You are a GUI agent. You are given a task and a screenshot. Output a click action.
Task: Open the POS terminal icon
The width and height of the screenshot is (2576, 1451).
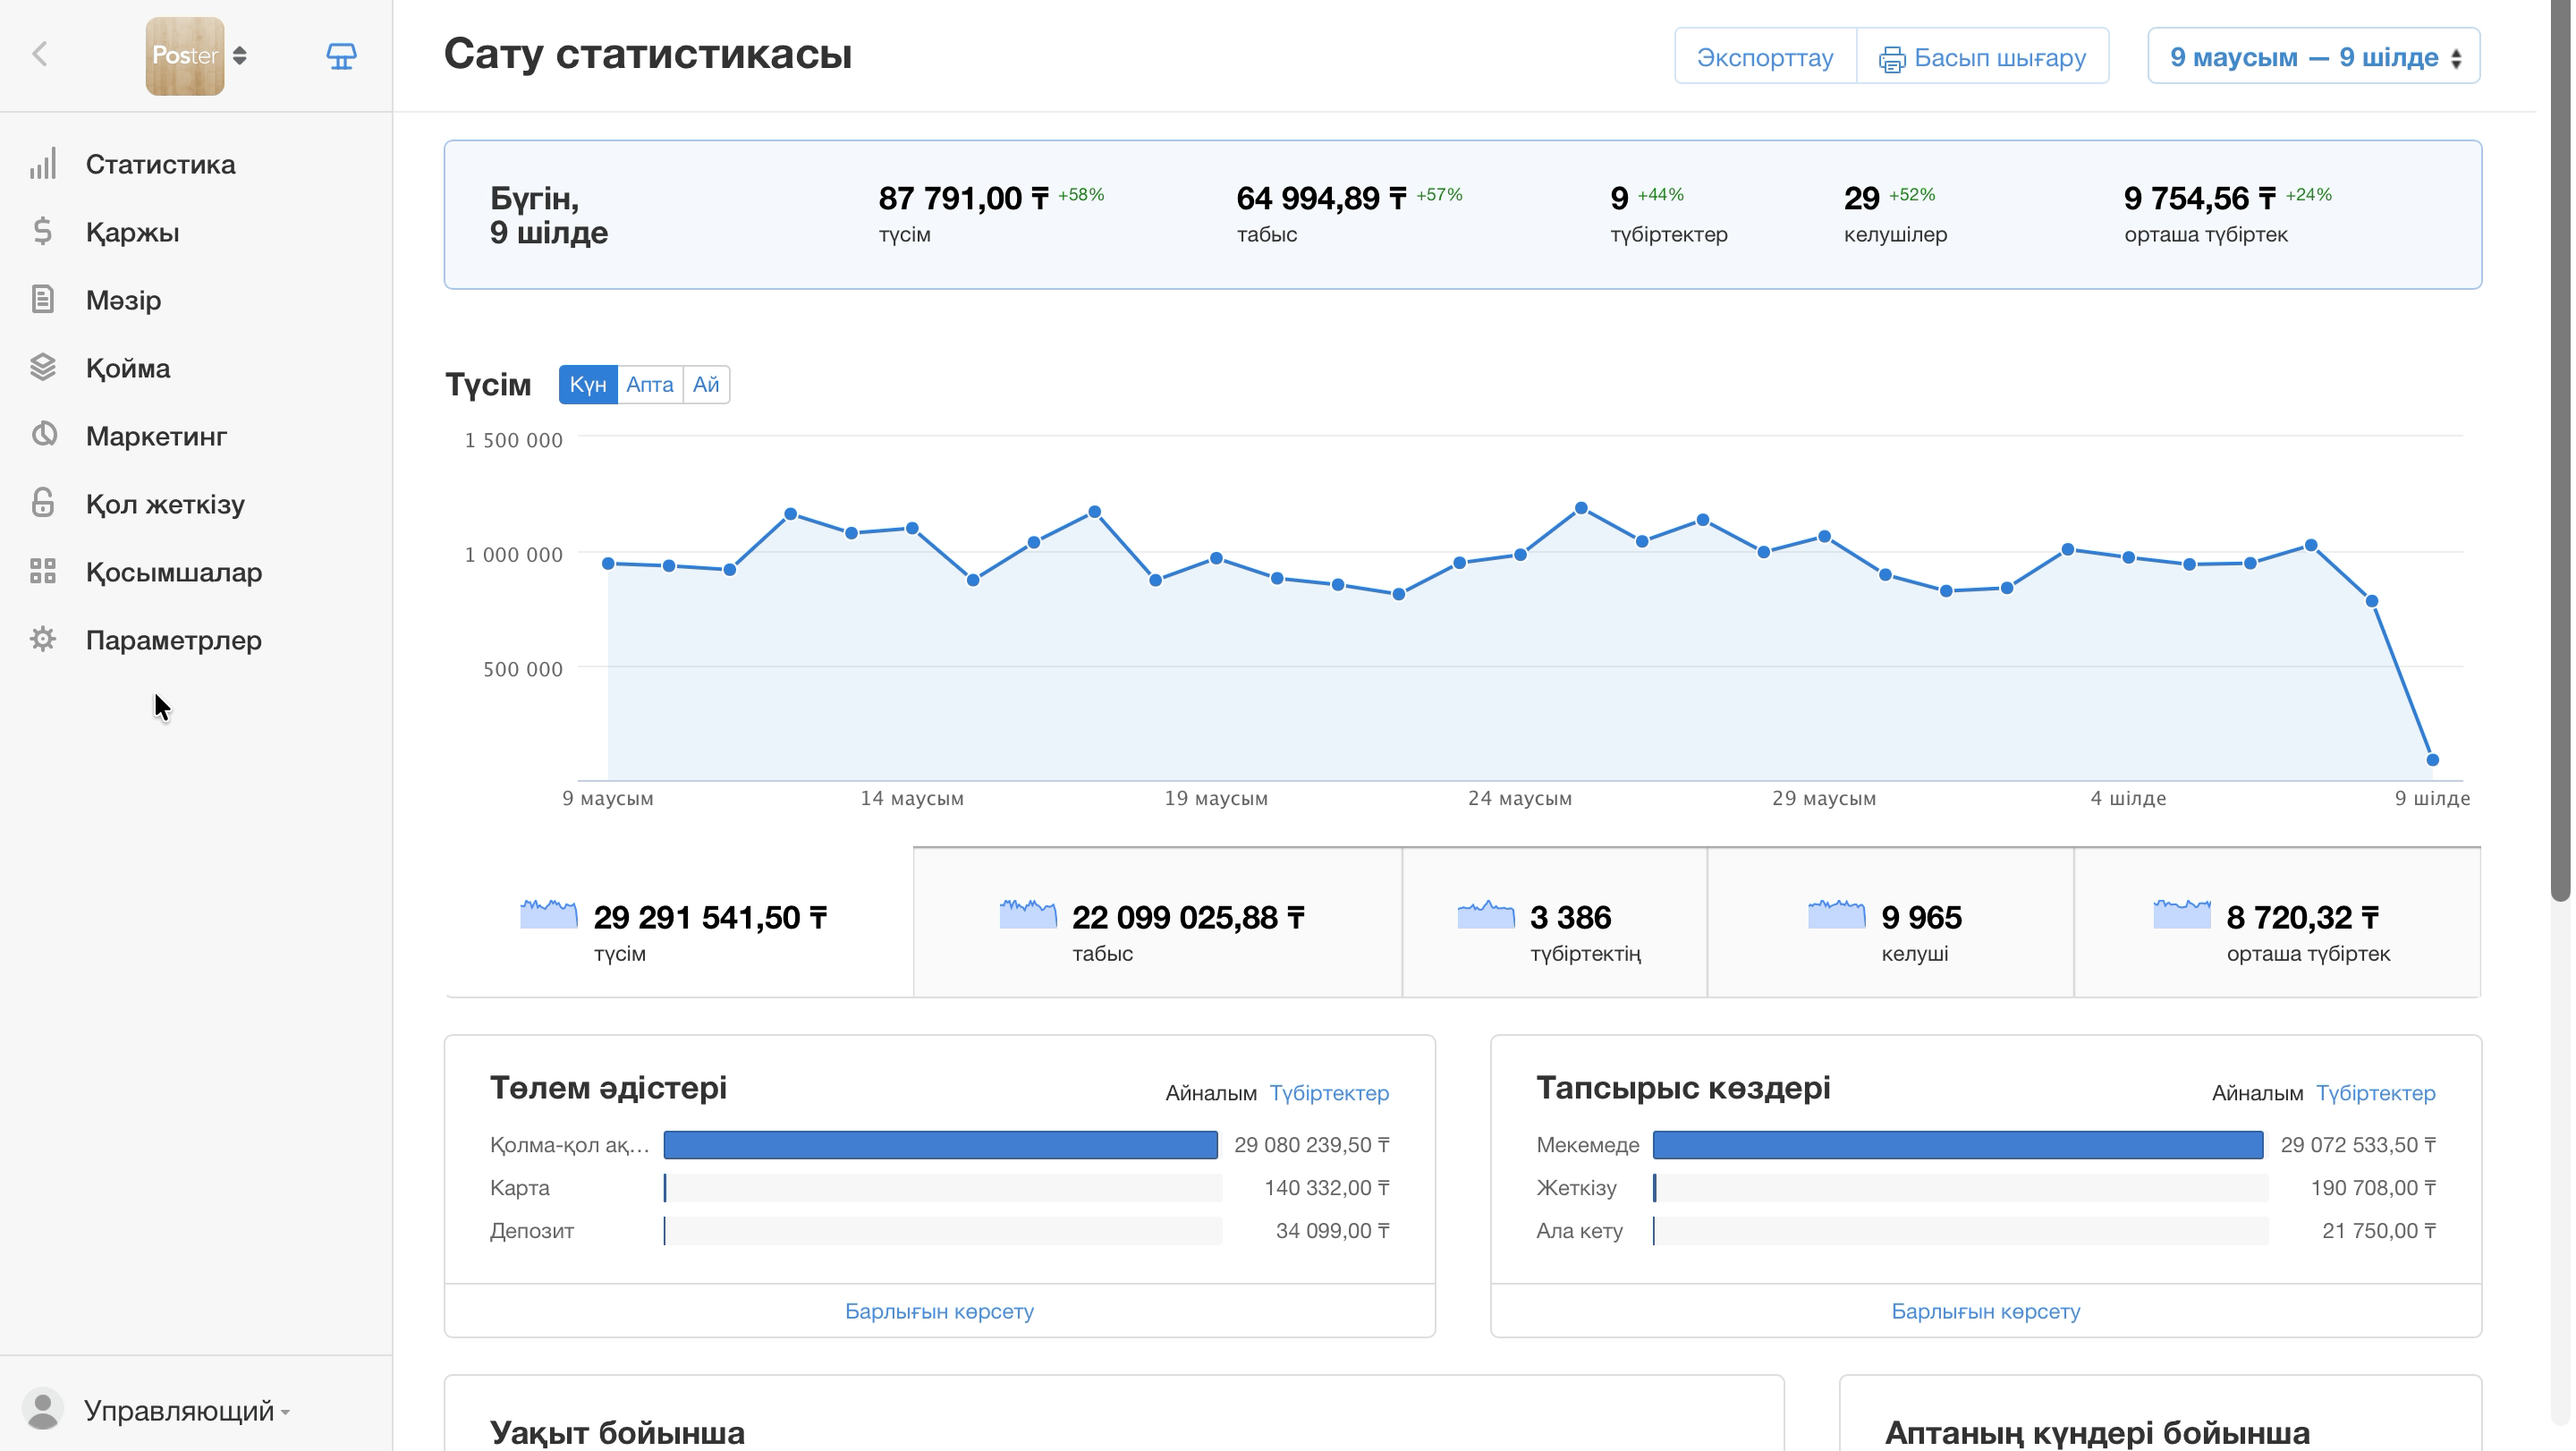tap(341, 56)
